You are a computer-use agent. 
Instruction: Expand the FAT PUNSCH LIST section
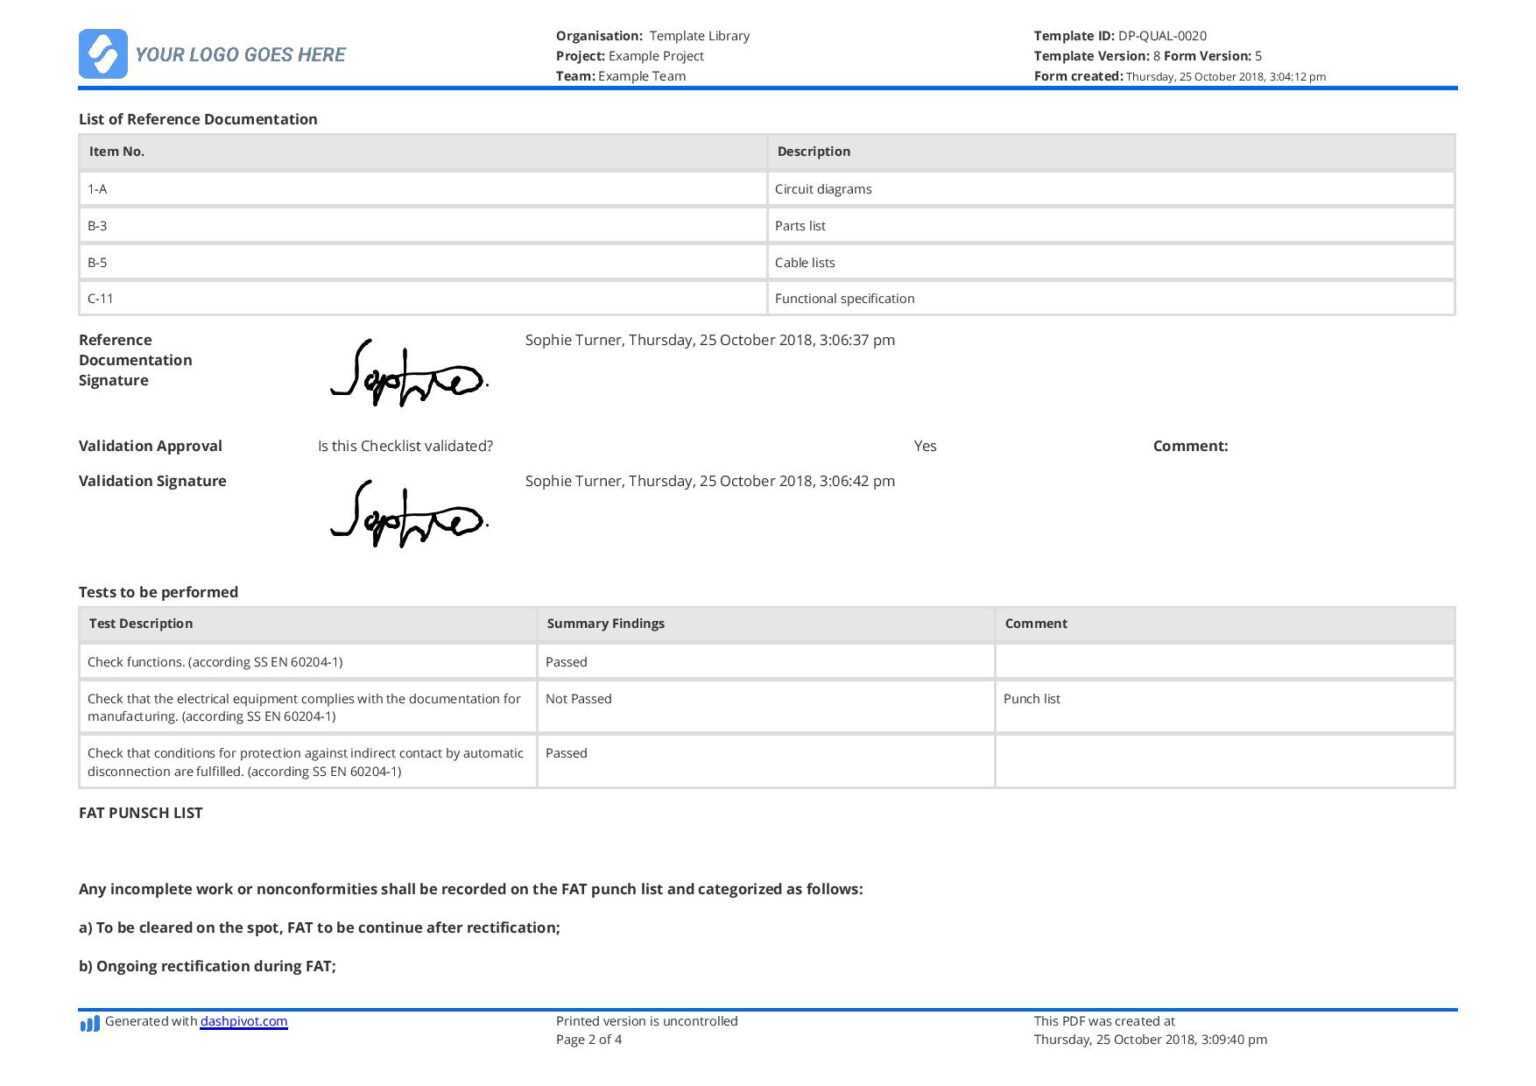[x=140, y=813]
